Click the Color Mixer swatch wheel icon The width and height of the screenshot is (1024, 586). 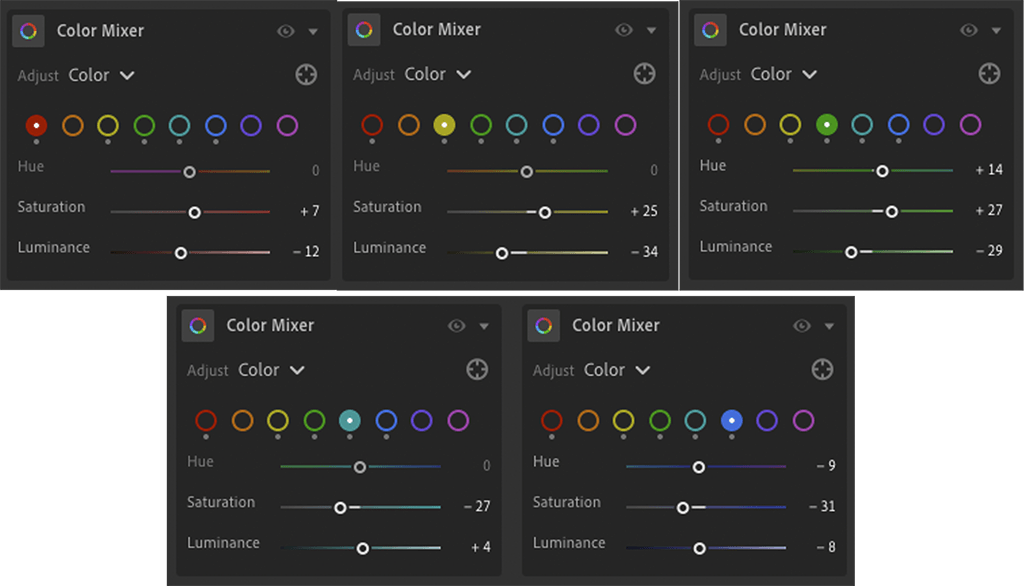click(27, 30)
